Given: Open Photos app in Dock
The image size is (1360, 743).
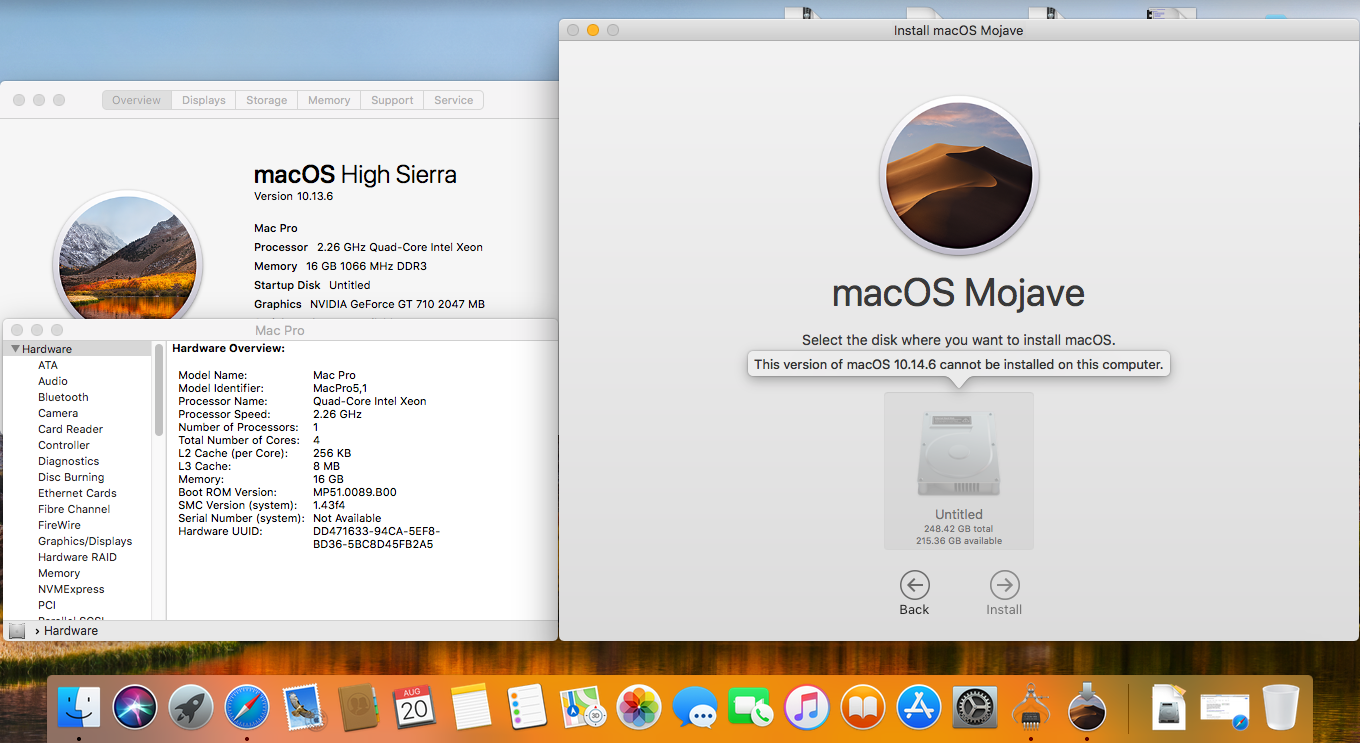Looking at the screenshot, I should coord(638,708).
